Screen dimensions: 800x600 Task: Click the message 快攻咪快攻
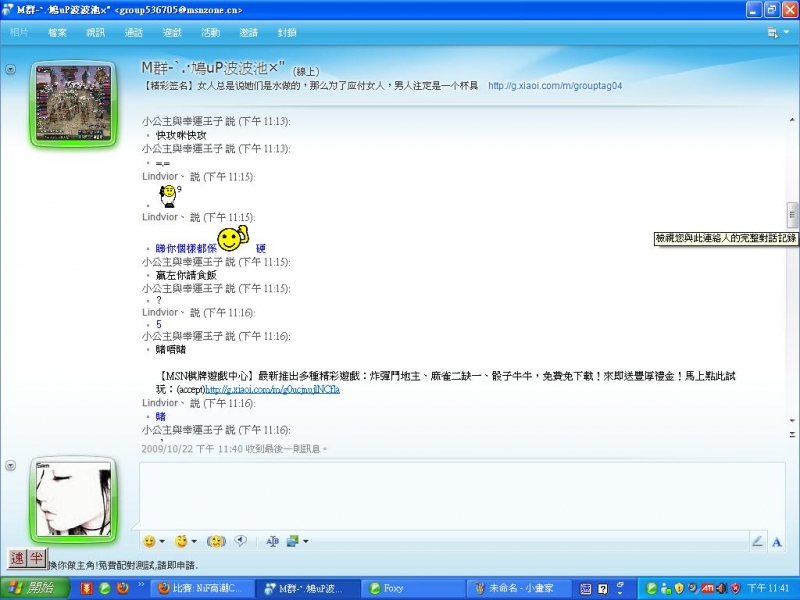coord(181,135)
